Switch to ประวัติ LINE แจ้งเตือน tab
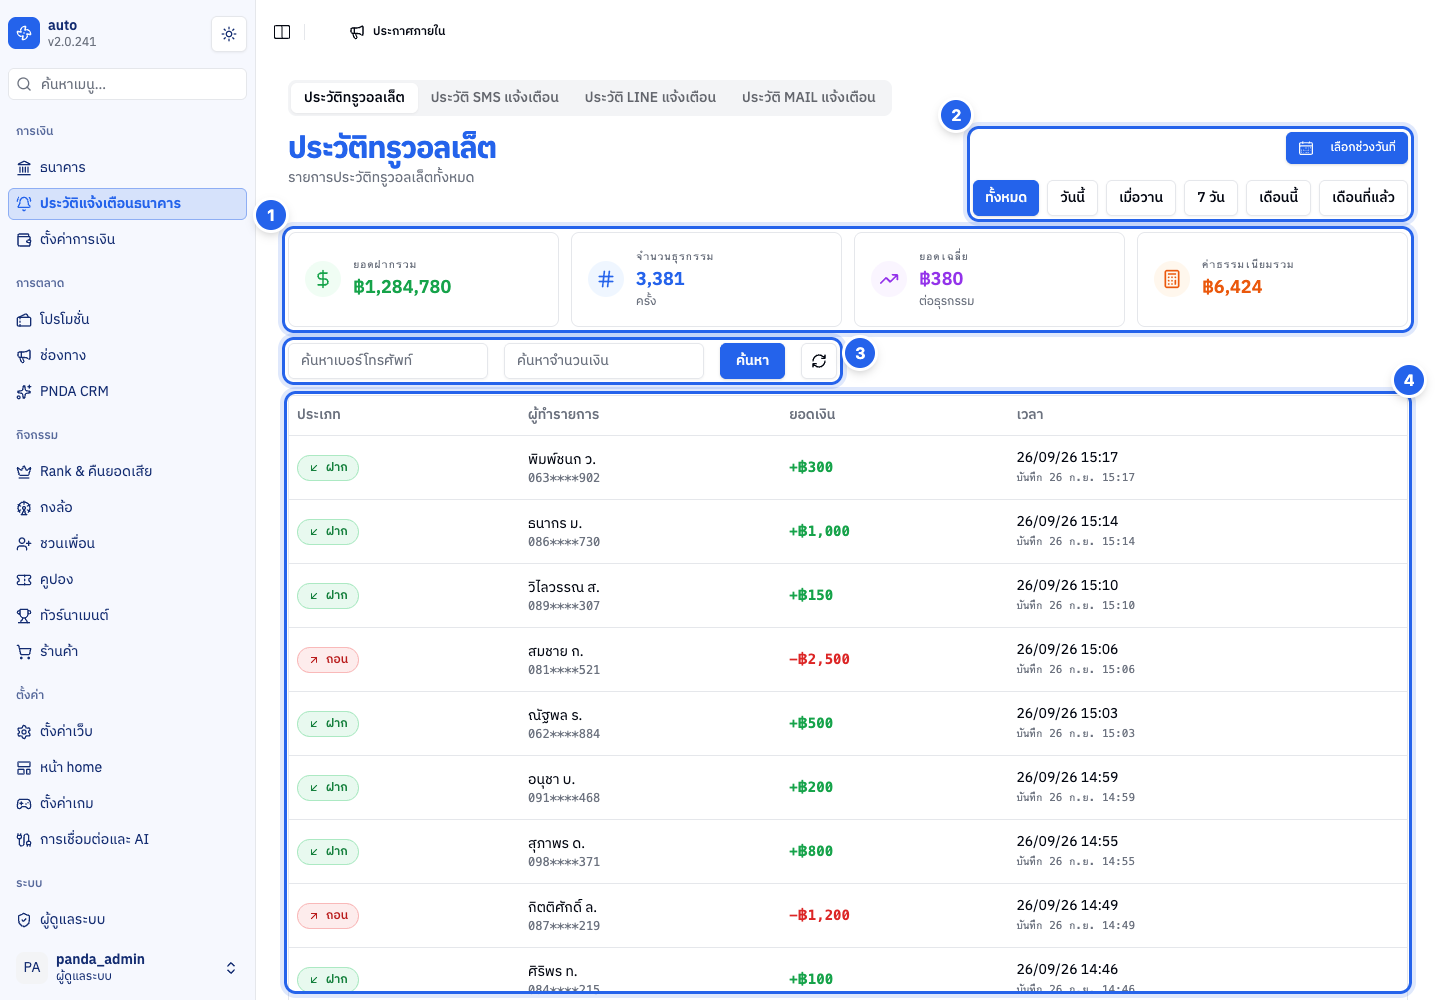Image resolution: width=1440 pixels, height=1000 pixels. (x=650, y=97)
